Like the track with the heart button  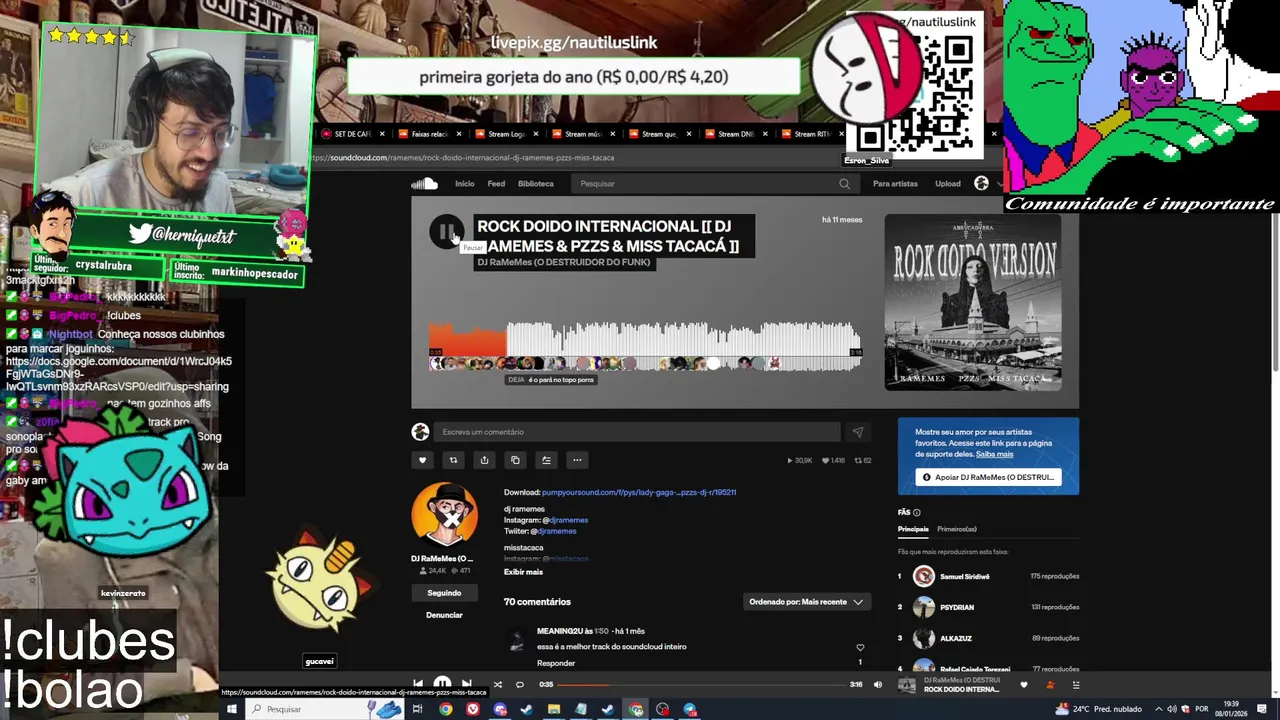422,460
